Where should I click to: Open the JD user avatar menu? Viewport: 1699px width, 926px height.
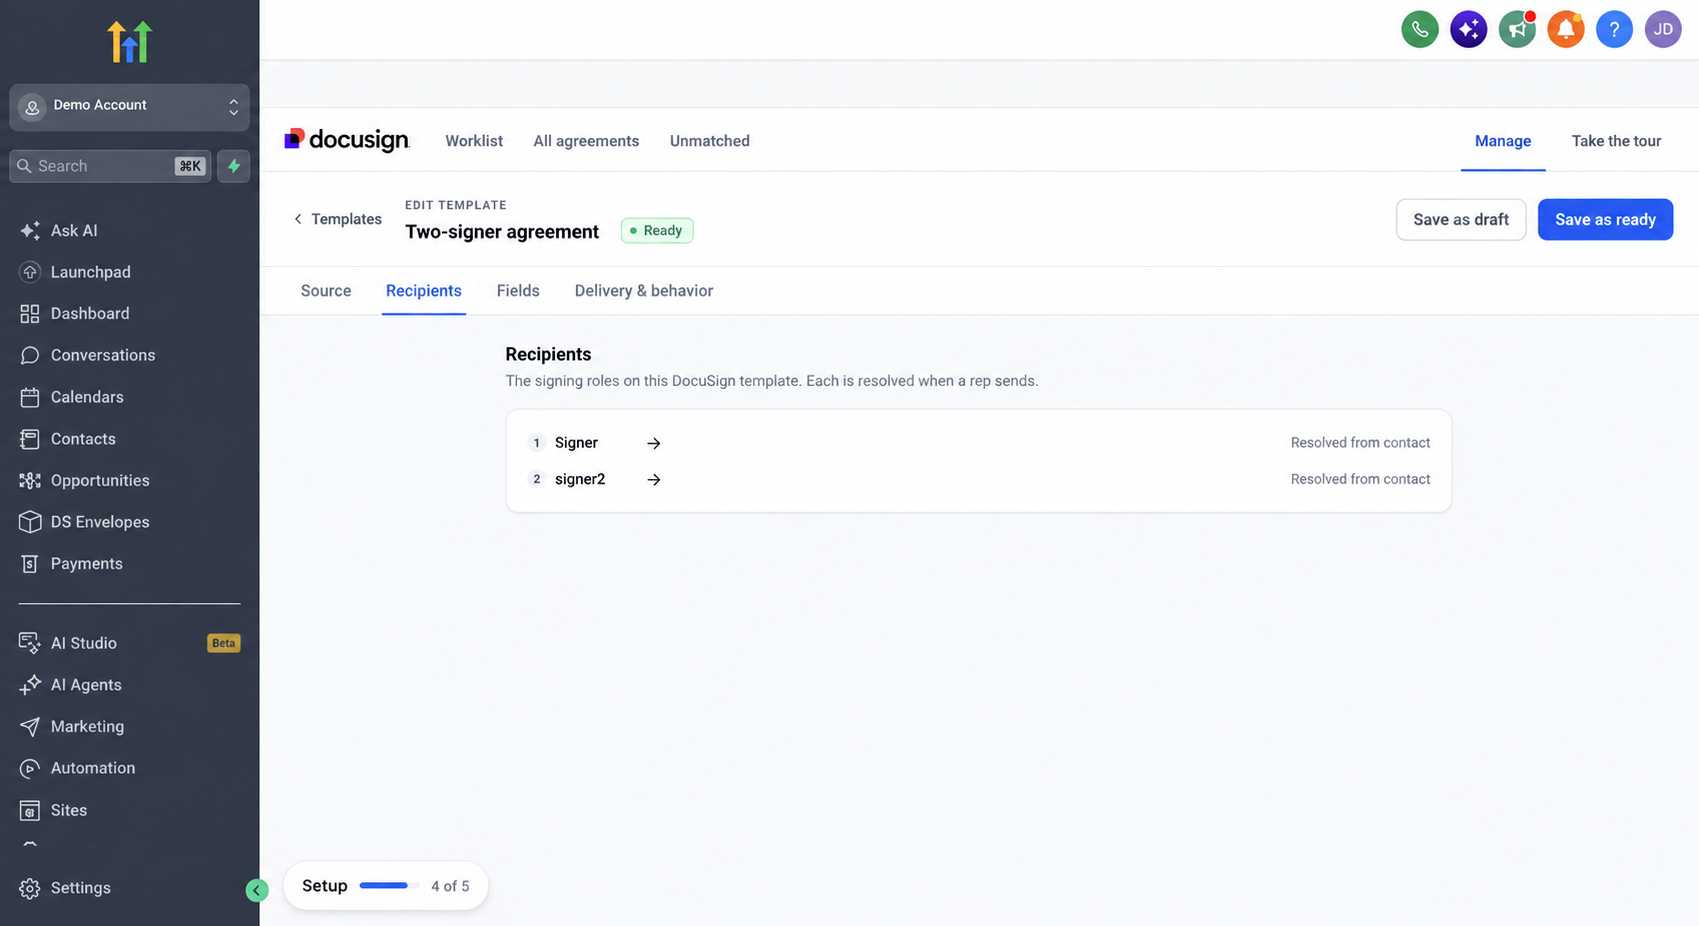pyautogui.click(x=1663, y=29)
